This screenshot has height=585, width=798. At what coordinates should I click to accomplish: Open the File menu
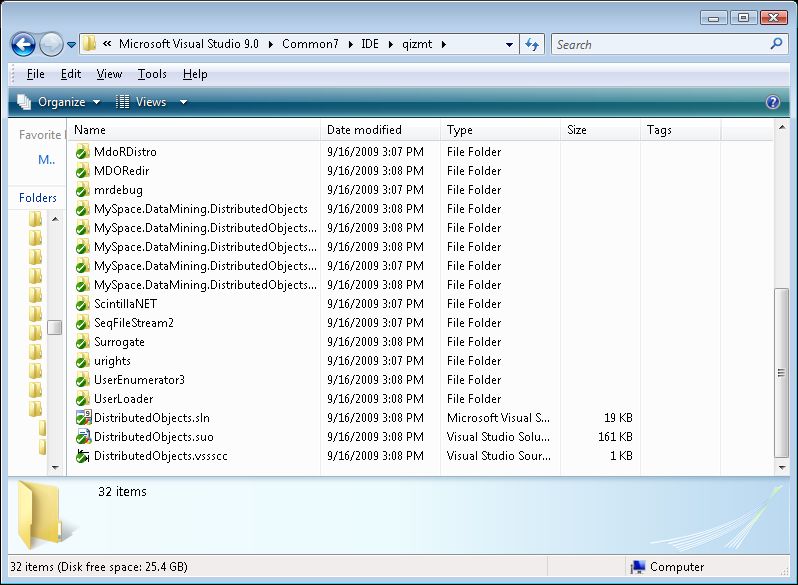tap(36, 74)
